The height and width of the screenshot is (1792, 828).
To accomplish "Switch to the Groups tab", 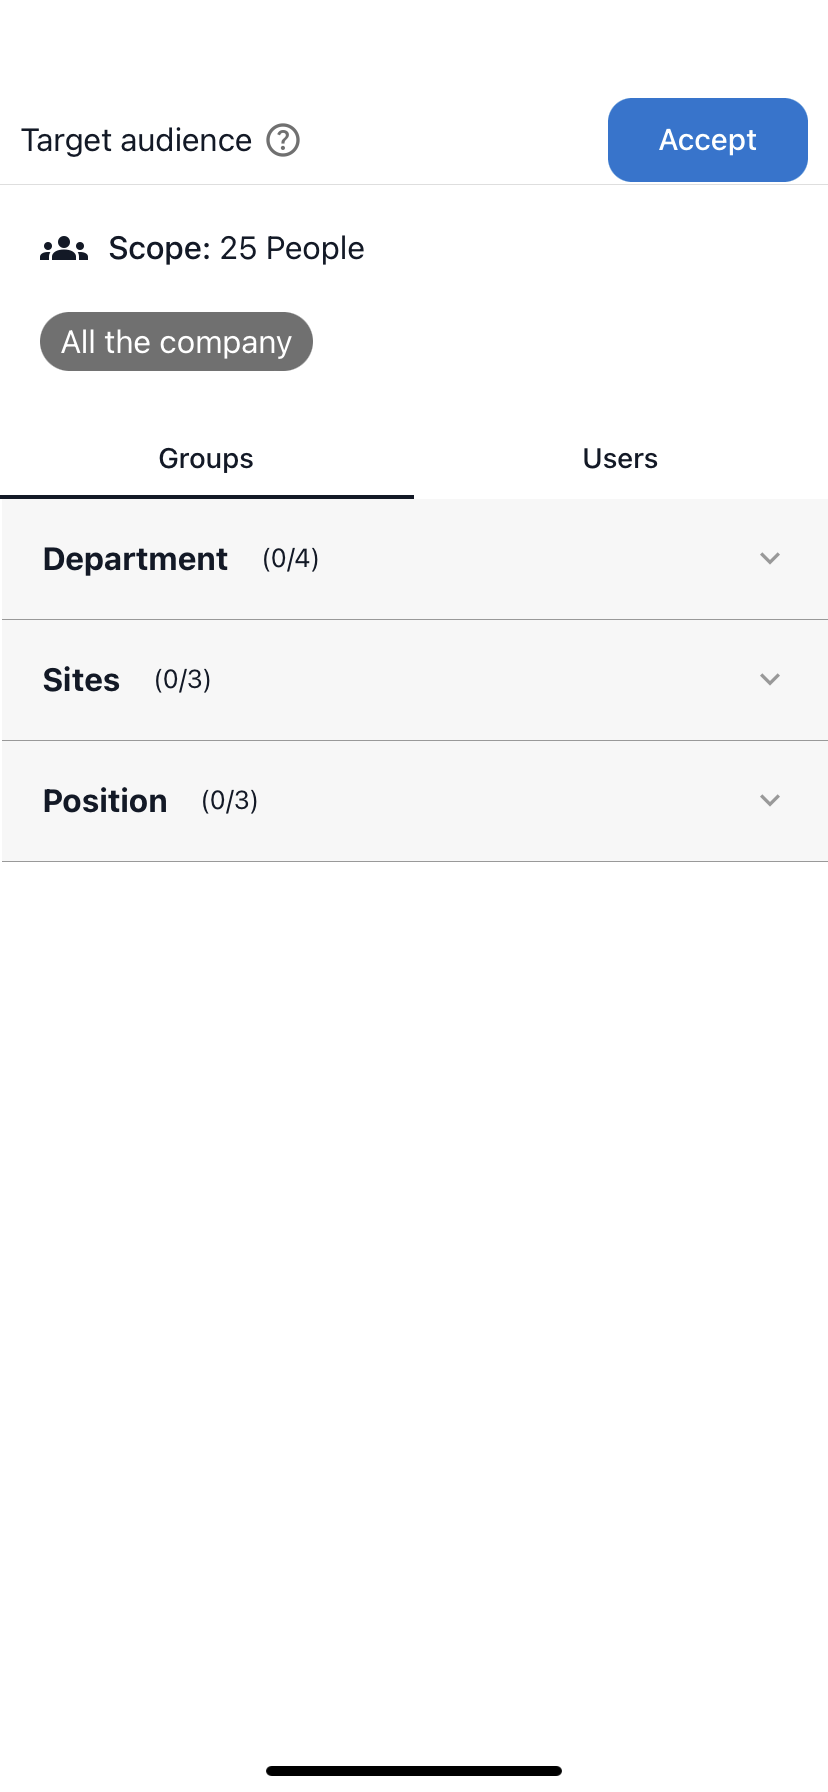I will 206,458.
